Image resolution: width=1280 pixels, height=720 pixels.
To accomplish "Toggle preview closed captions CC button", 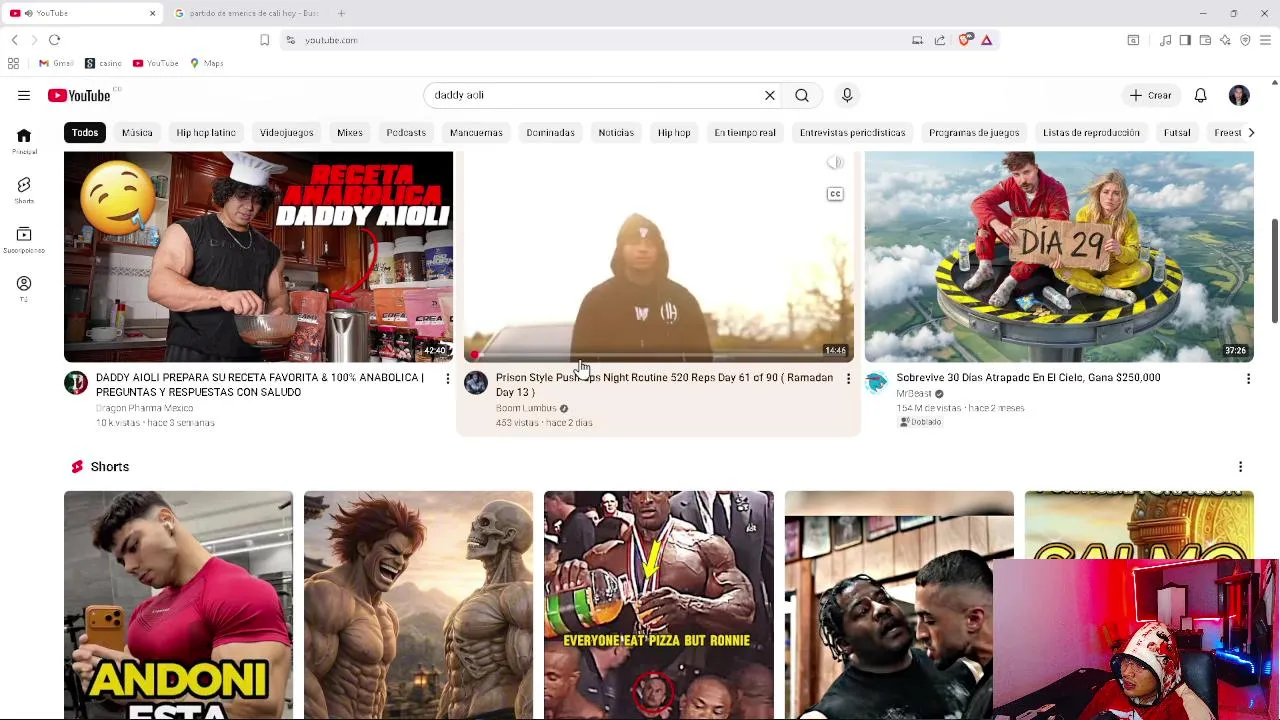I will point(835,194).
